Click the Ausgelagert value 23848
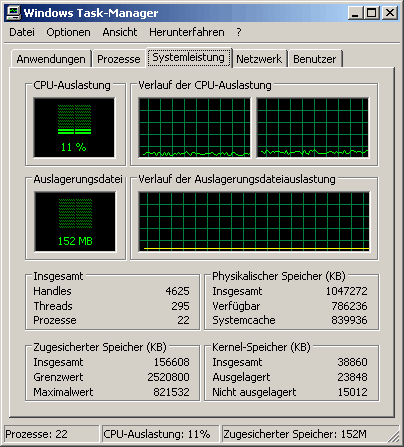The height and width of the screenshot is (447, 404). 352,377
